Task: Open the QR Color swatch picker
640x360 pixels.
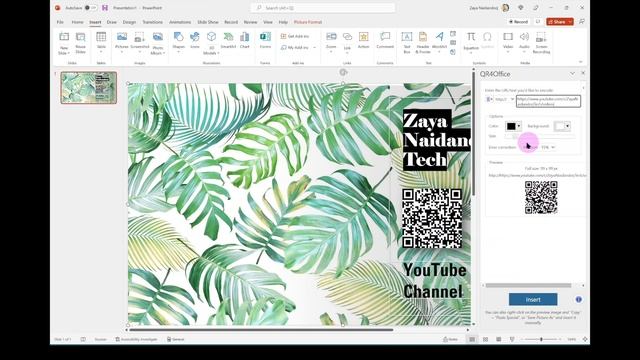Action: coord(513,126)
